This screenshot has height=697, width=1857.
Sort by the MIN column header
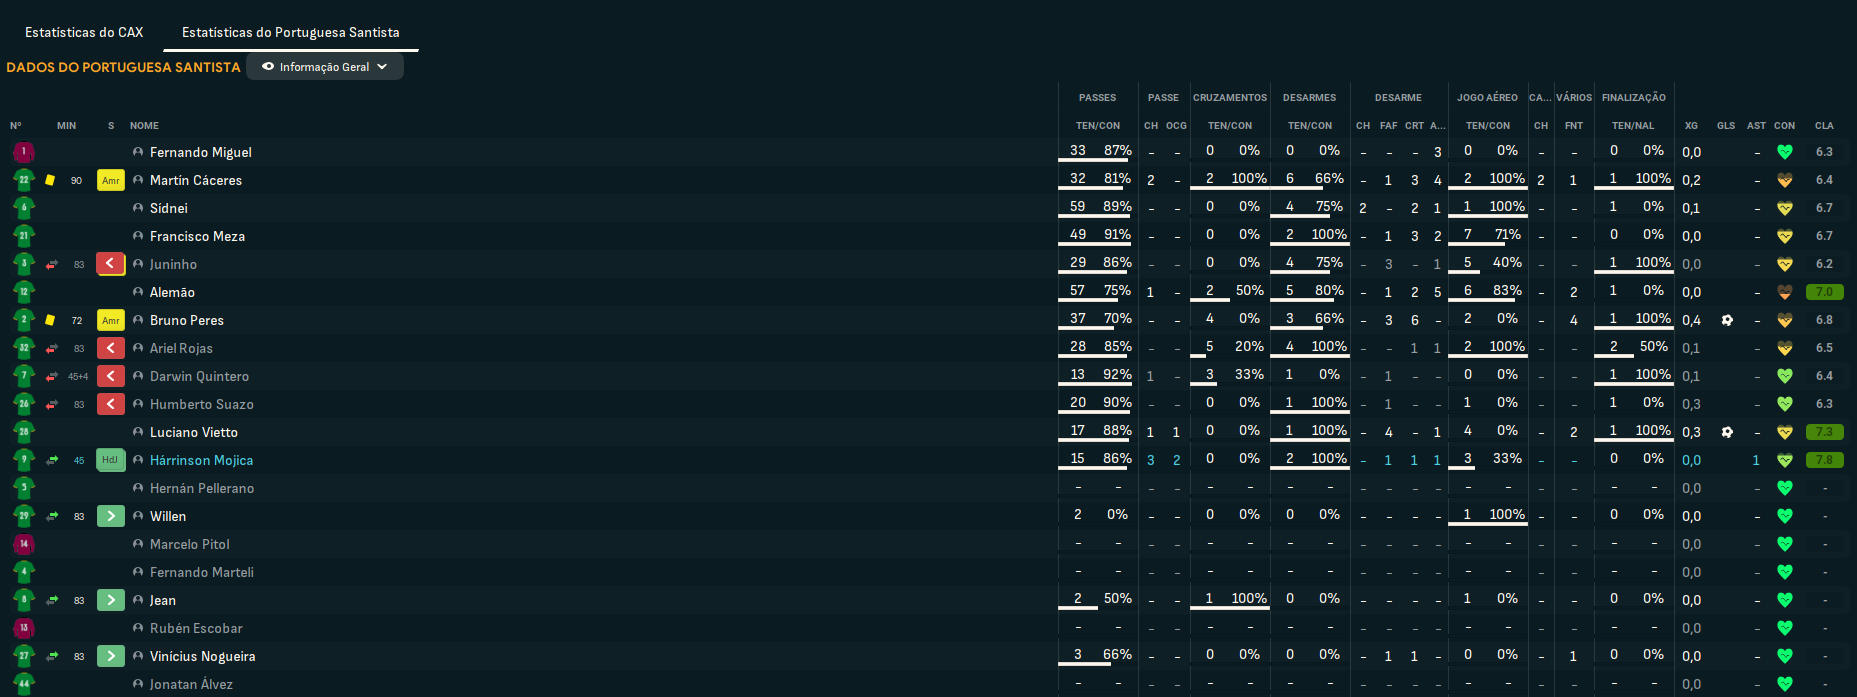click(67, 126)
